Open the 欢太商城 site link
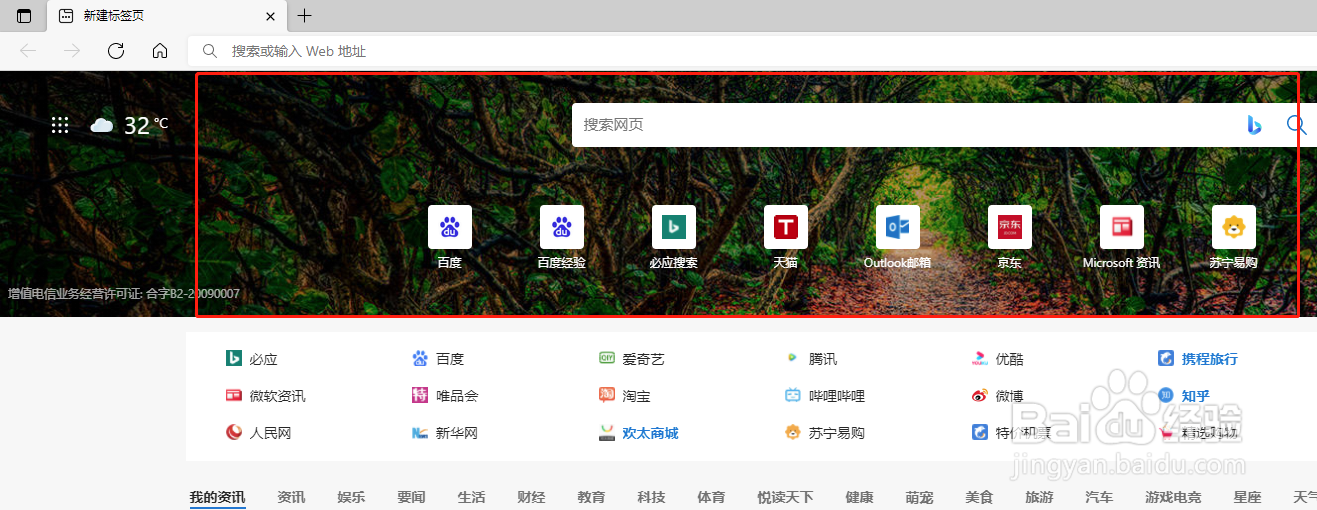The width and height of the screenshot is (1317, 510). 638,433
